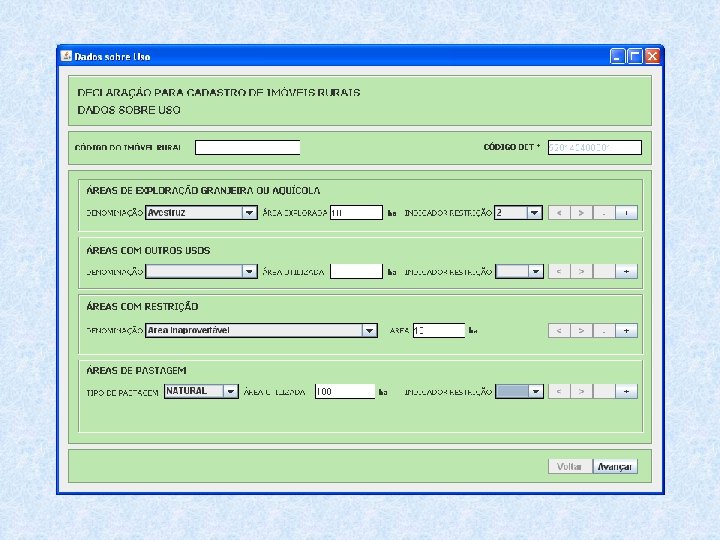
Task: Open Denominação dropdown in Outros Usos section
Action: tap(201, 271)
